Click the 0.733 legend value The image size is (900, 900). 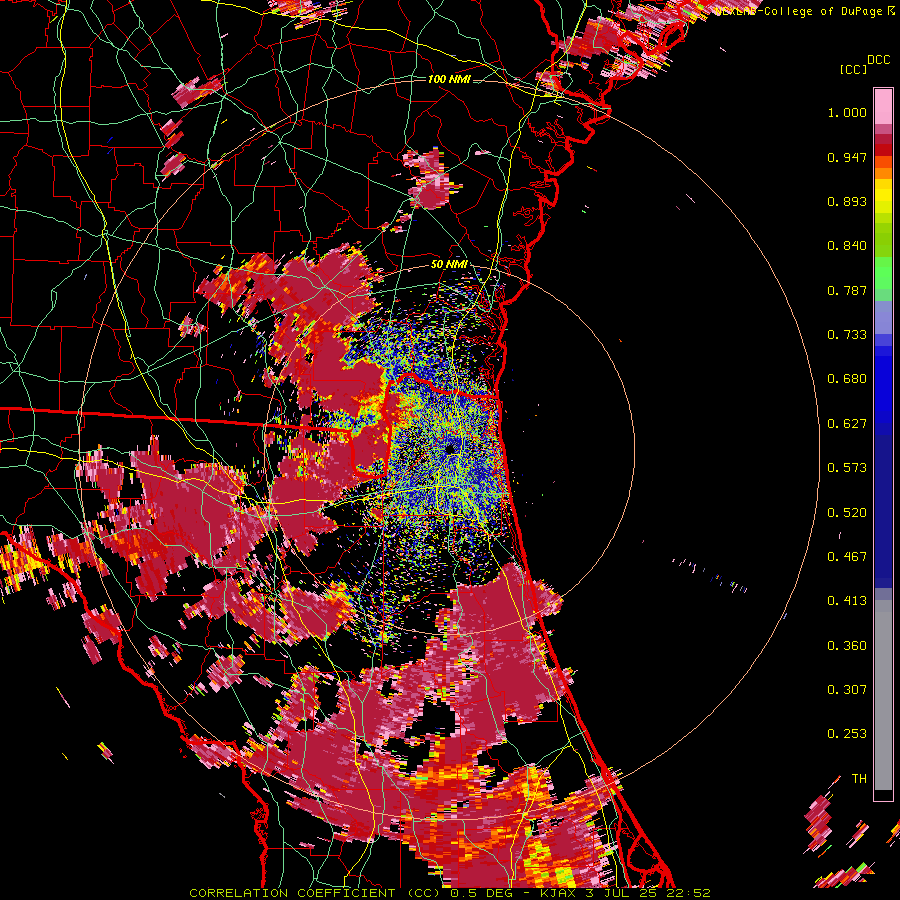tap(847, 335)
